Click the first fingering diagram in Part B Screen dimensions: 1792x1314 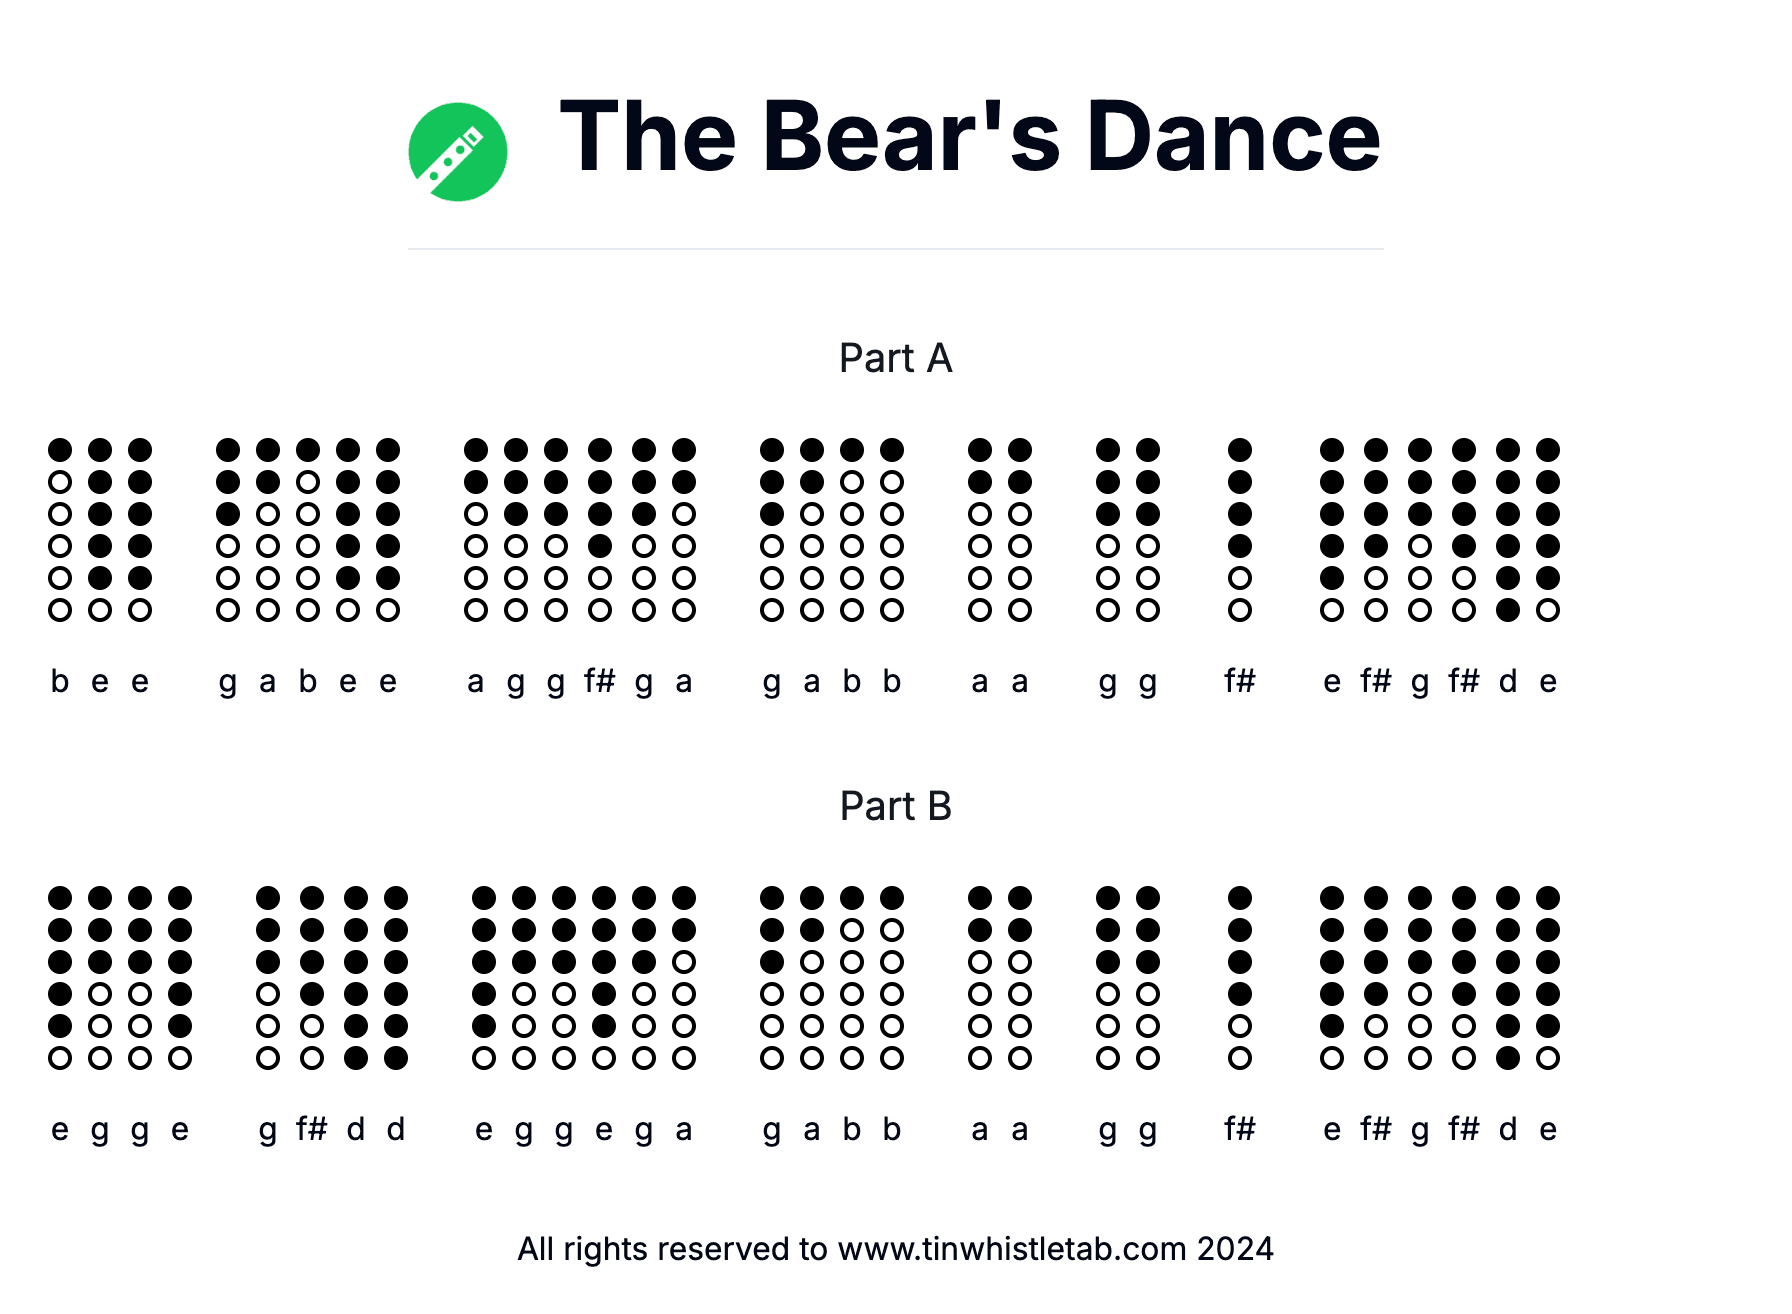[x=60, y=978]
